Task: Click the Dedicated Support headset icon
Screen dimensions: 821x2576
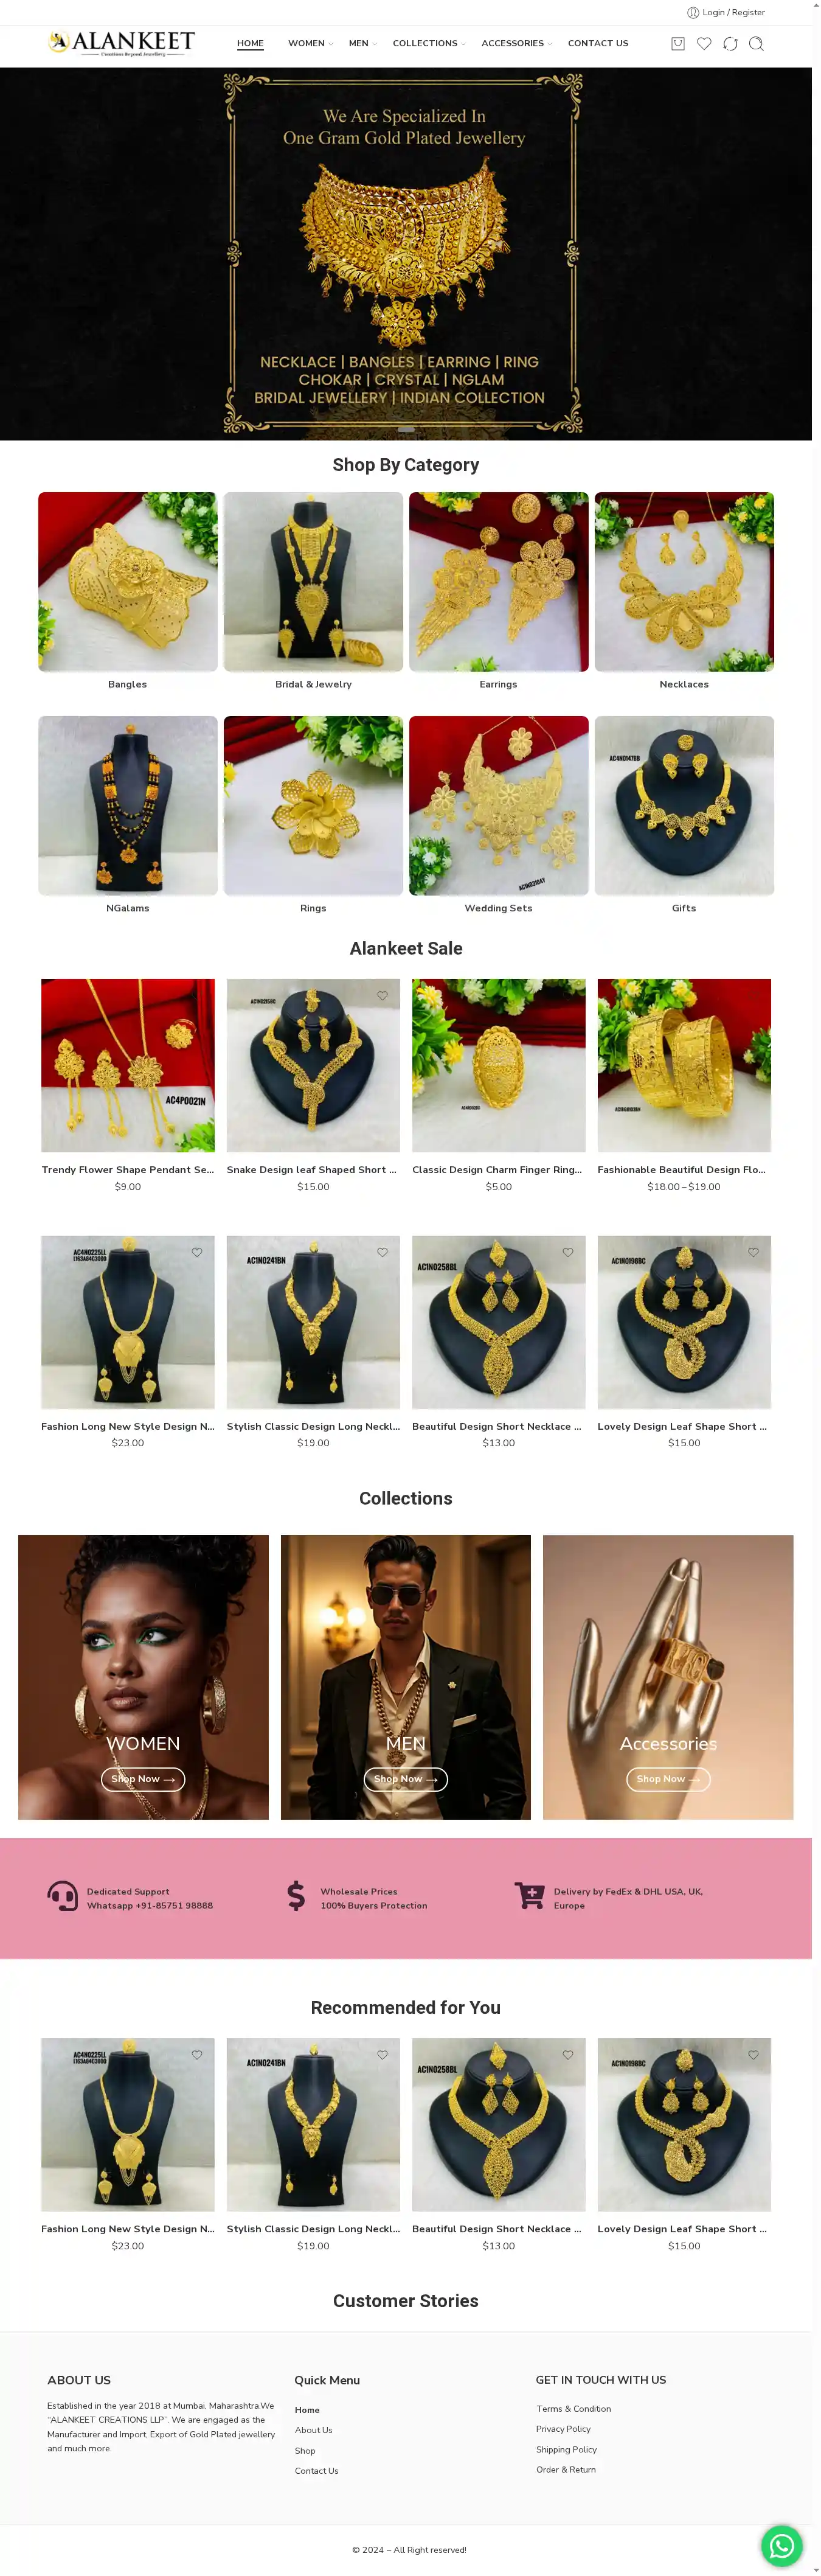Action: coord(63,1896)
